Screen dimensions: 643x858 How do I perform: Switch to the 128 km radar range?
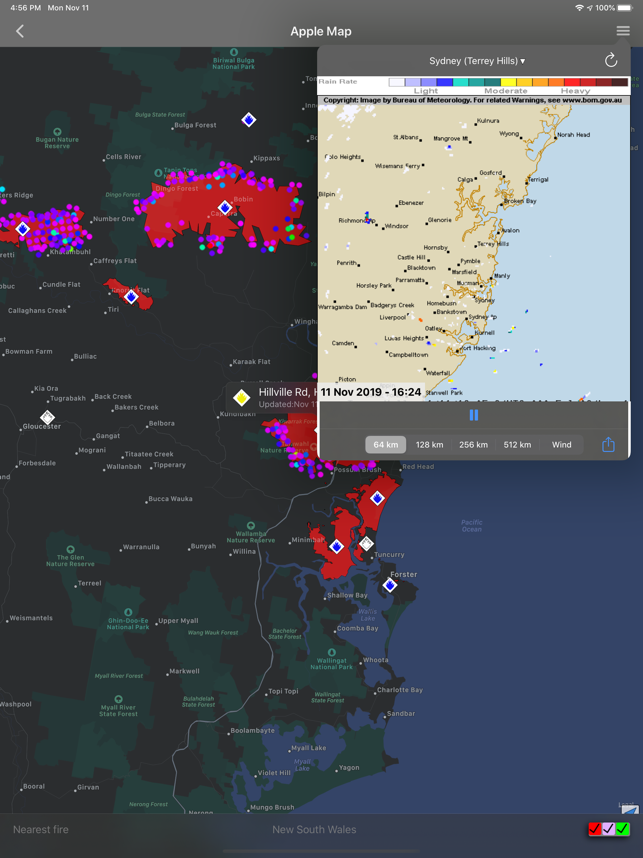(430, 444)
